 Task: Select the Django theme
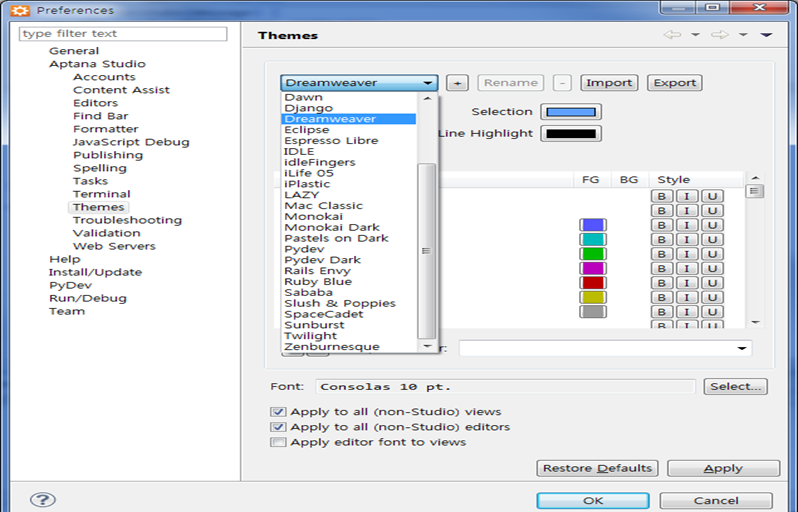tap(308, 108)
